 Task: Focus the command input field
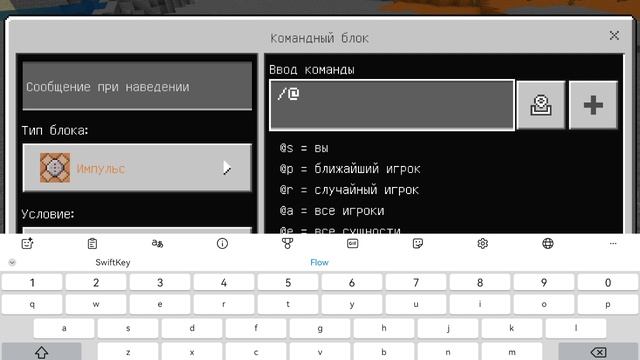click(392, 105)
